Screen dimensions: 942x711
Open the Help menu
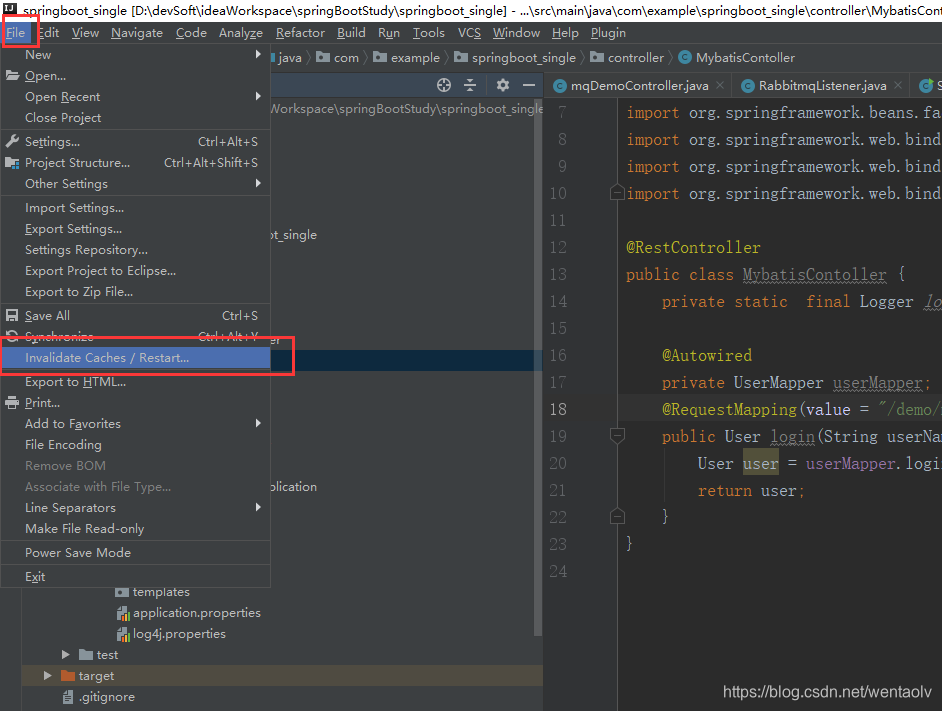[x=565, y=33]
